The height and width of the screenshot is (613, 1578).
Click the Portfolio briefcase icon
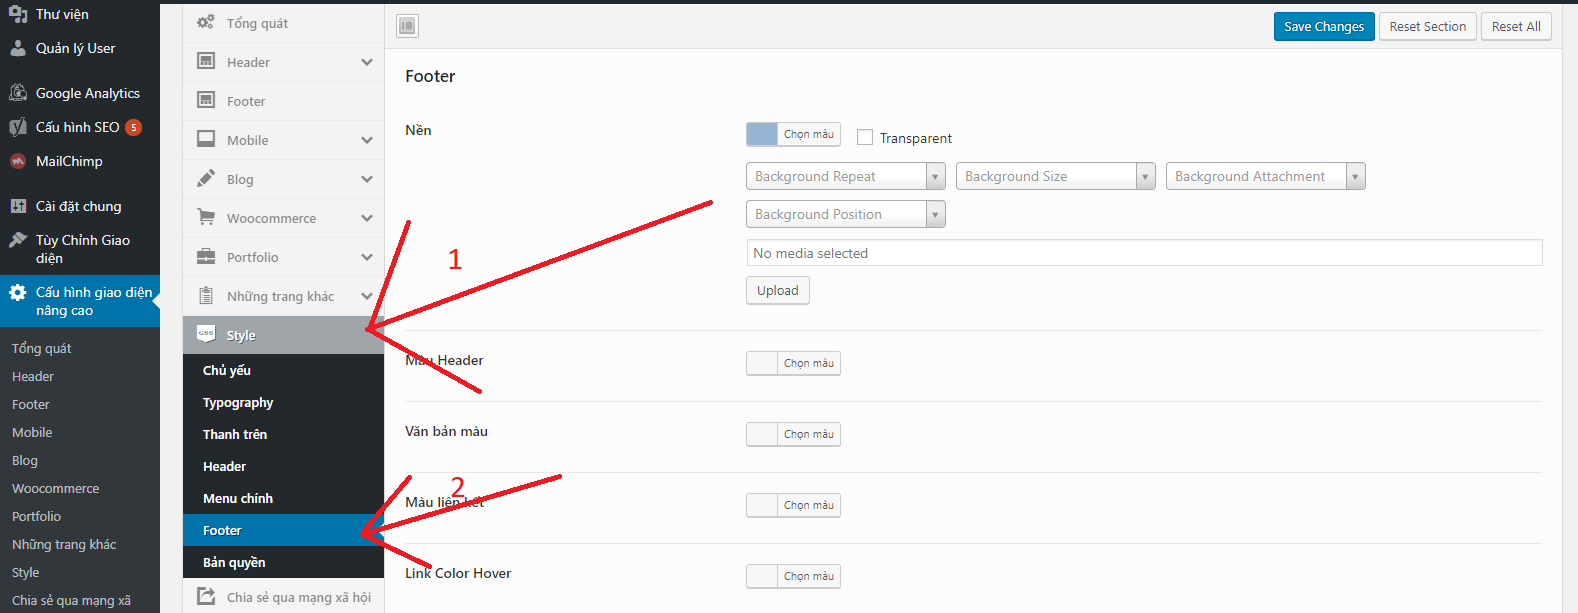(206, 257)
